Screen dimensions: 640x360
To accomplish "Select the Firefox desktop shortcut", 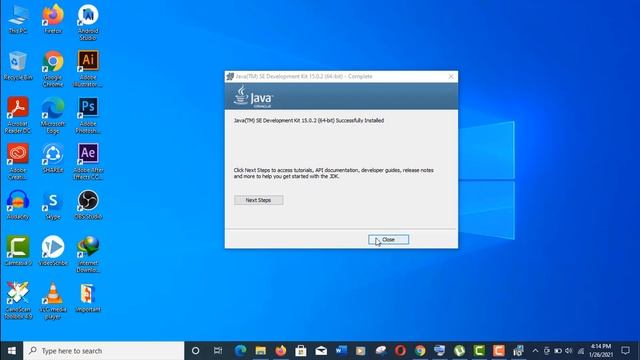I will click(53, 20).
